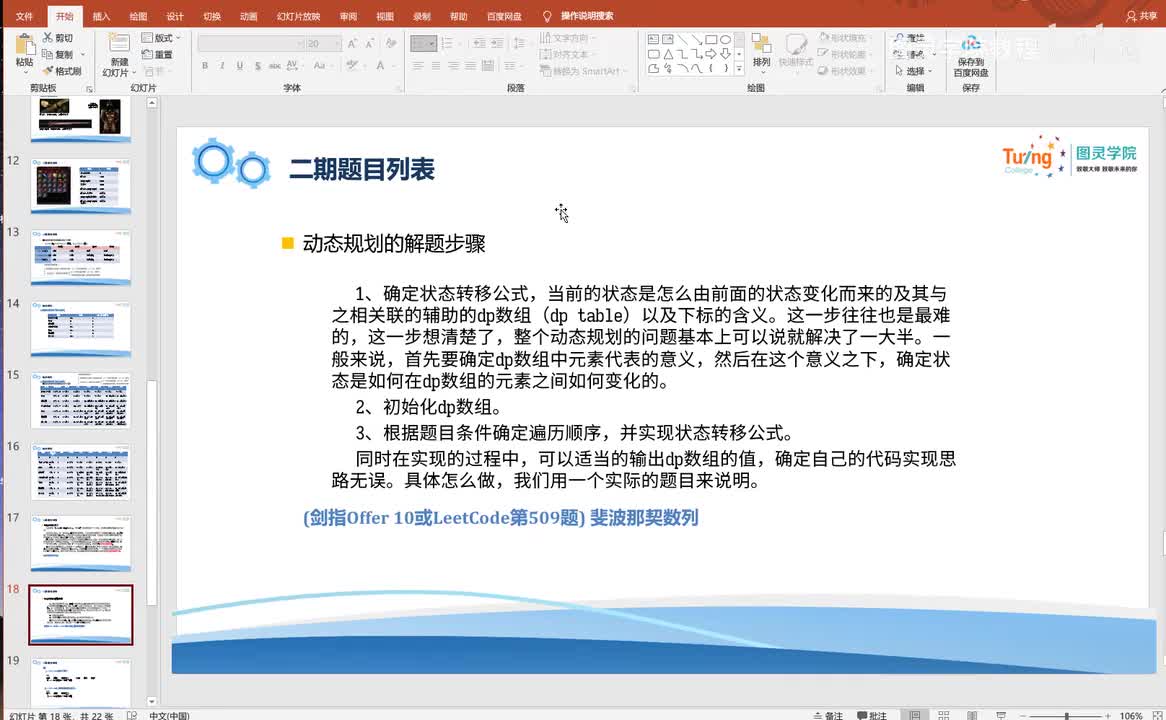The height and width of the screenshot is (720, 1166).
Task: Toggle normal view button in status bar
Action: [x=915, y=715]
